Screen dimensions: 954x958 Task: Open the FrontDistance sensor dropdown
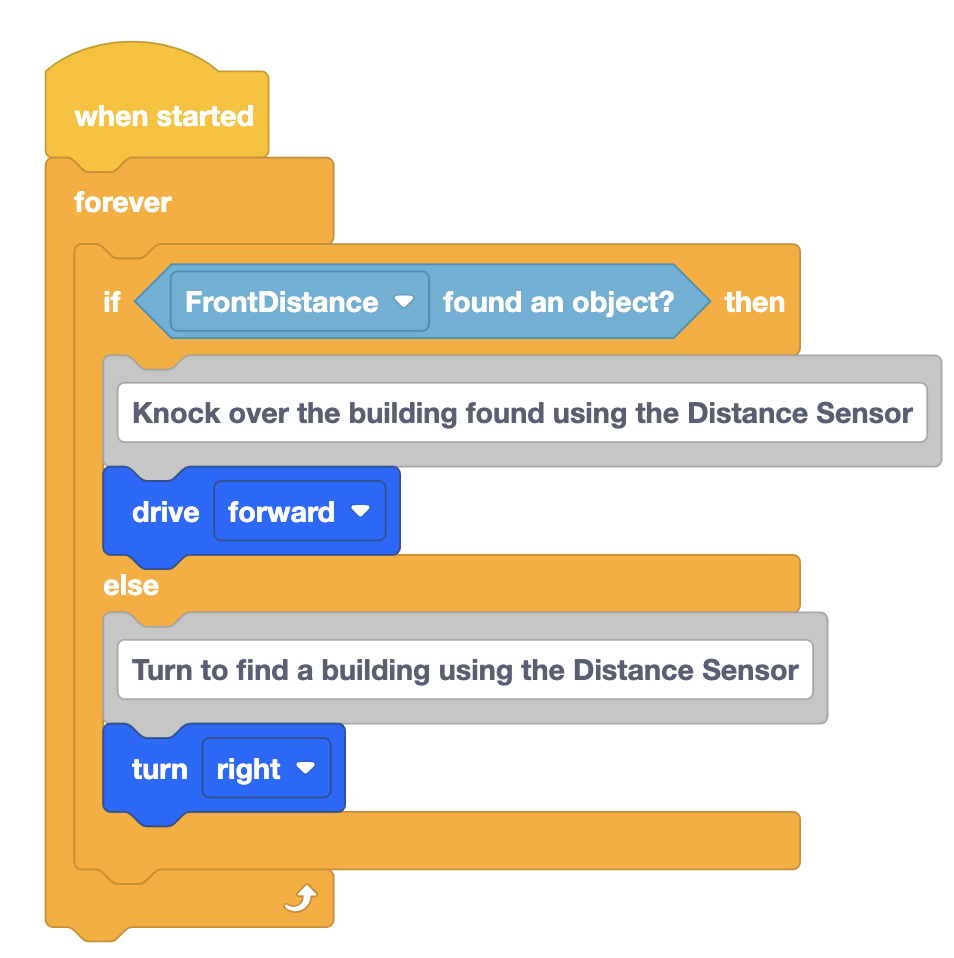tap(299, 302)
